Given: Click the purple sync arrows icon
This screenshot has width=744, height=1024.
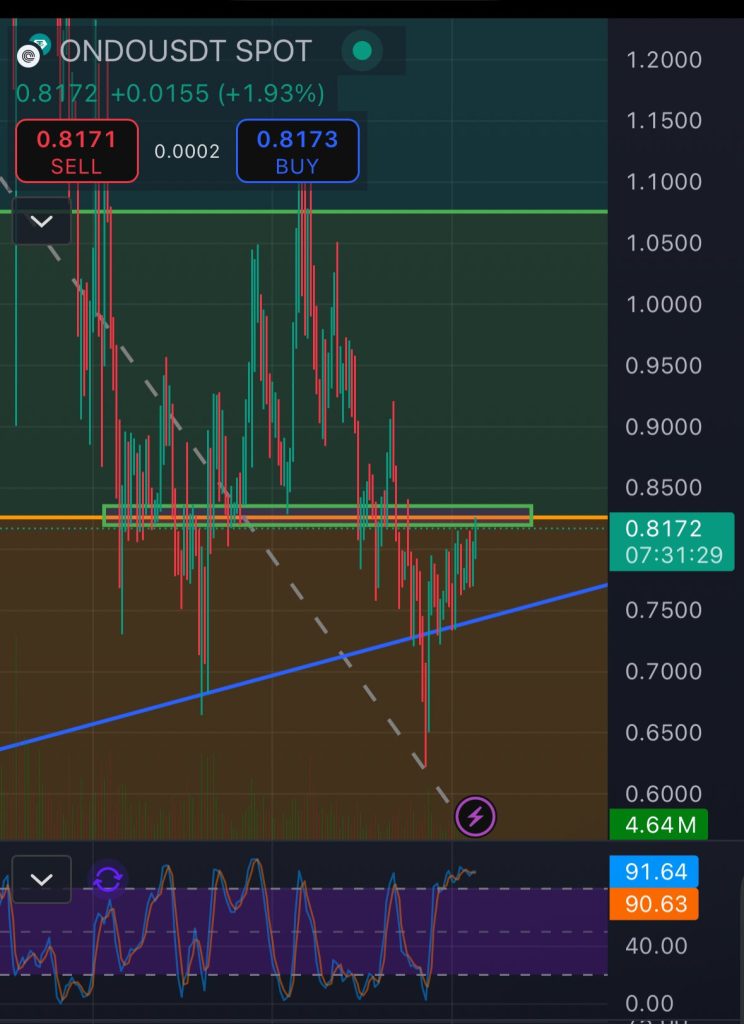Looking at the screenshot, I should click(107, 880).
